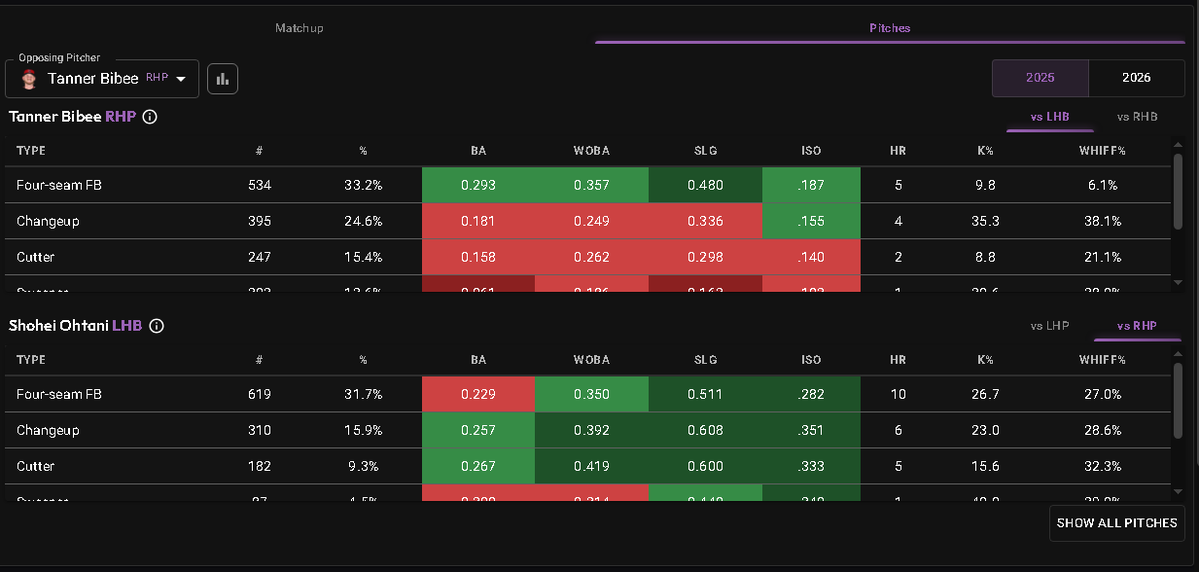Switch to the Matchup tab
Viewport: 1199px width, 572px height.
[300, 28]
